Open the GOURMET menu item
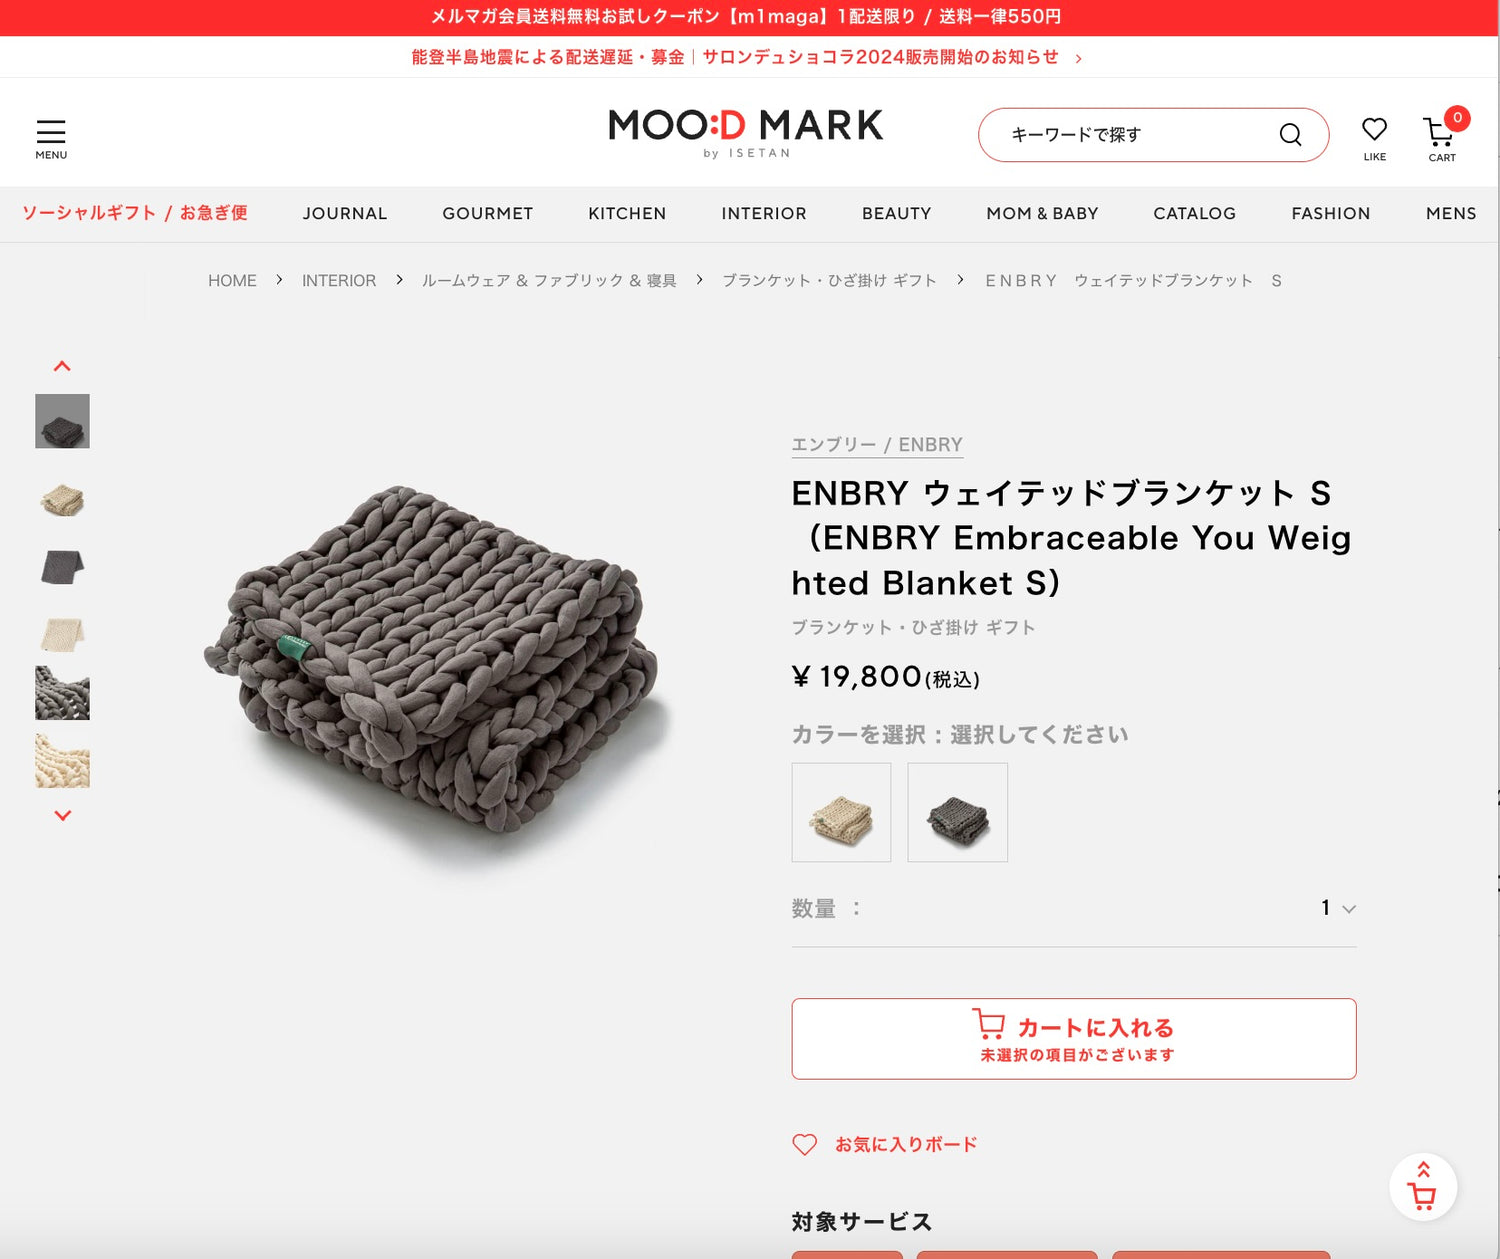This screenshot has height=1259, width=1500. (488, 213)
